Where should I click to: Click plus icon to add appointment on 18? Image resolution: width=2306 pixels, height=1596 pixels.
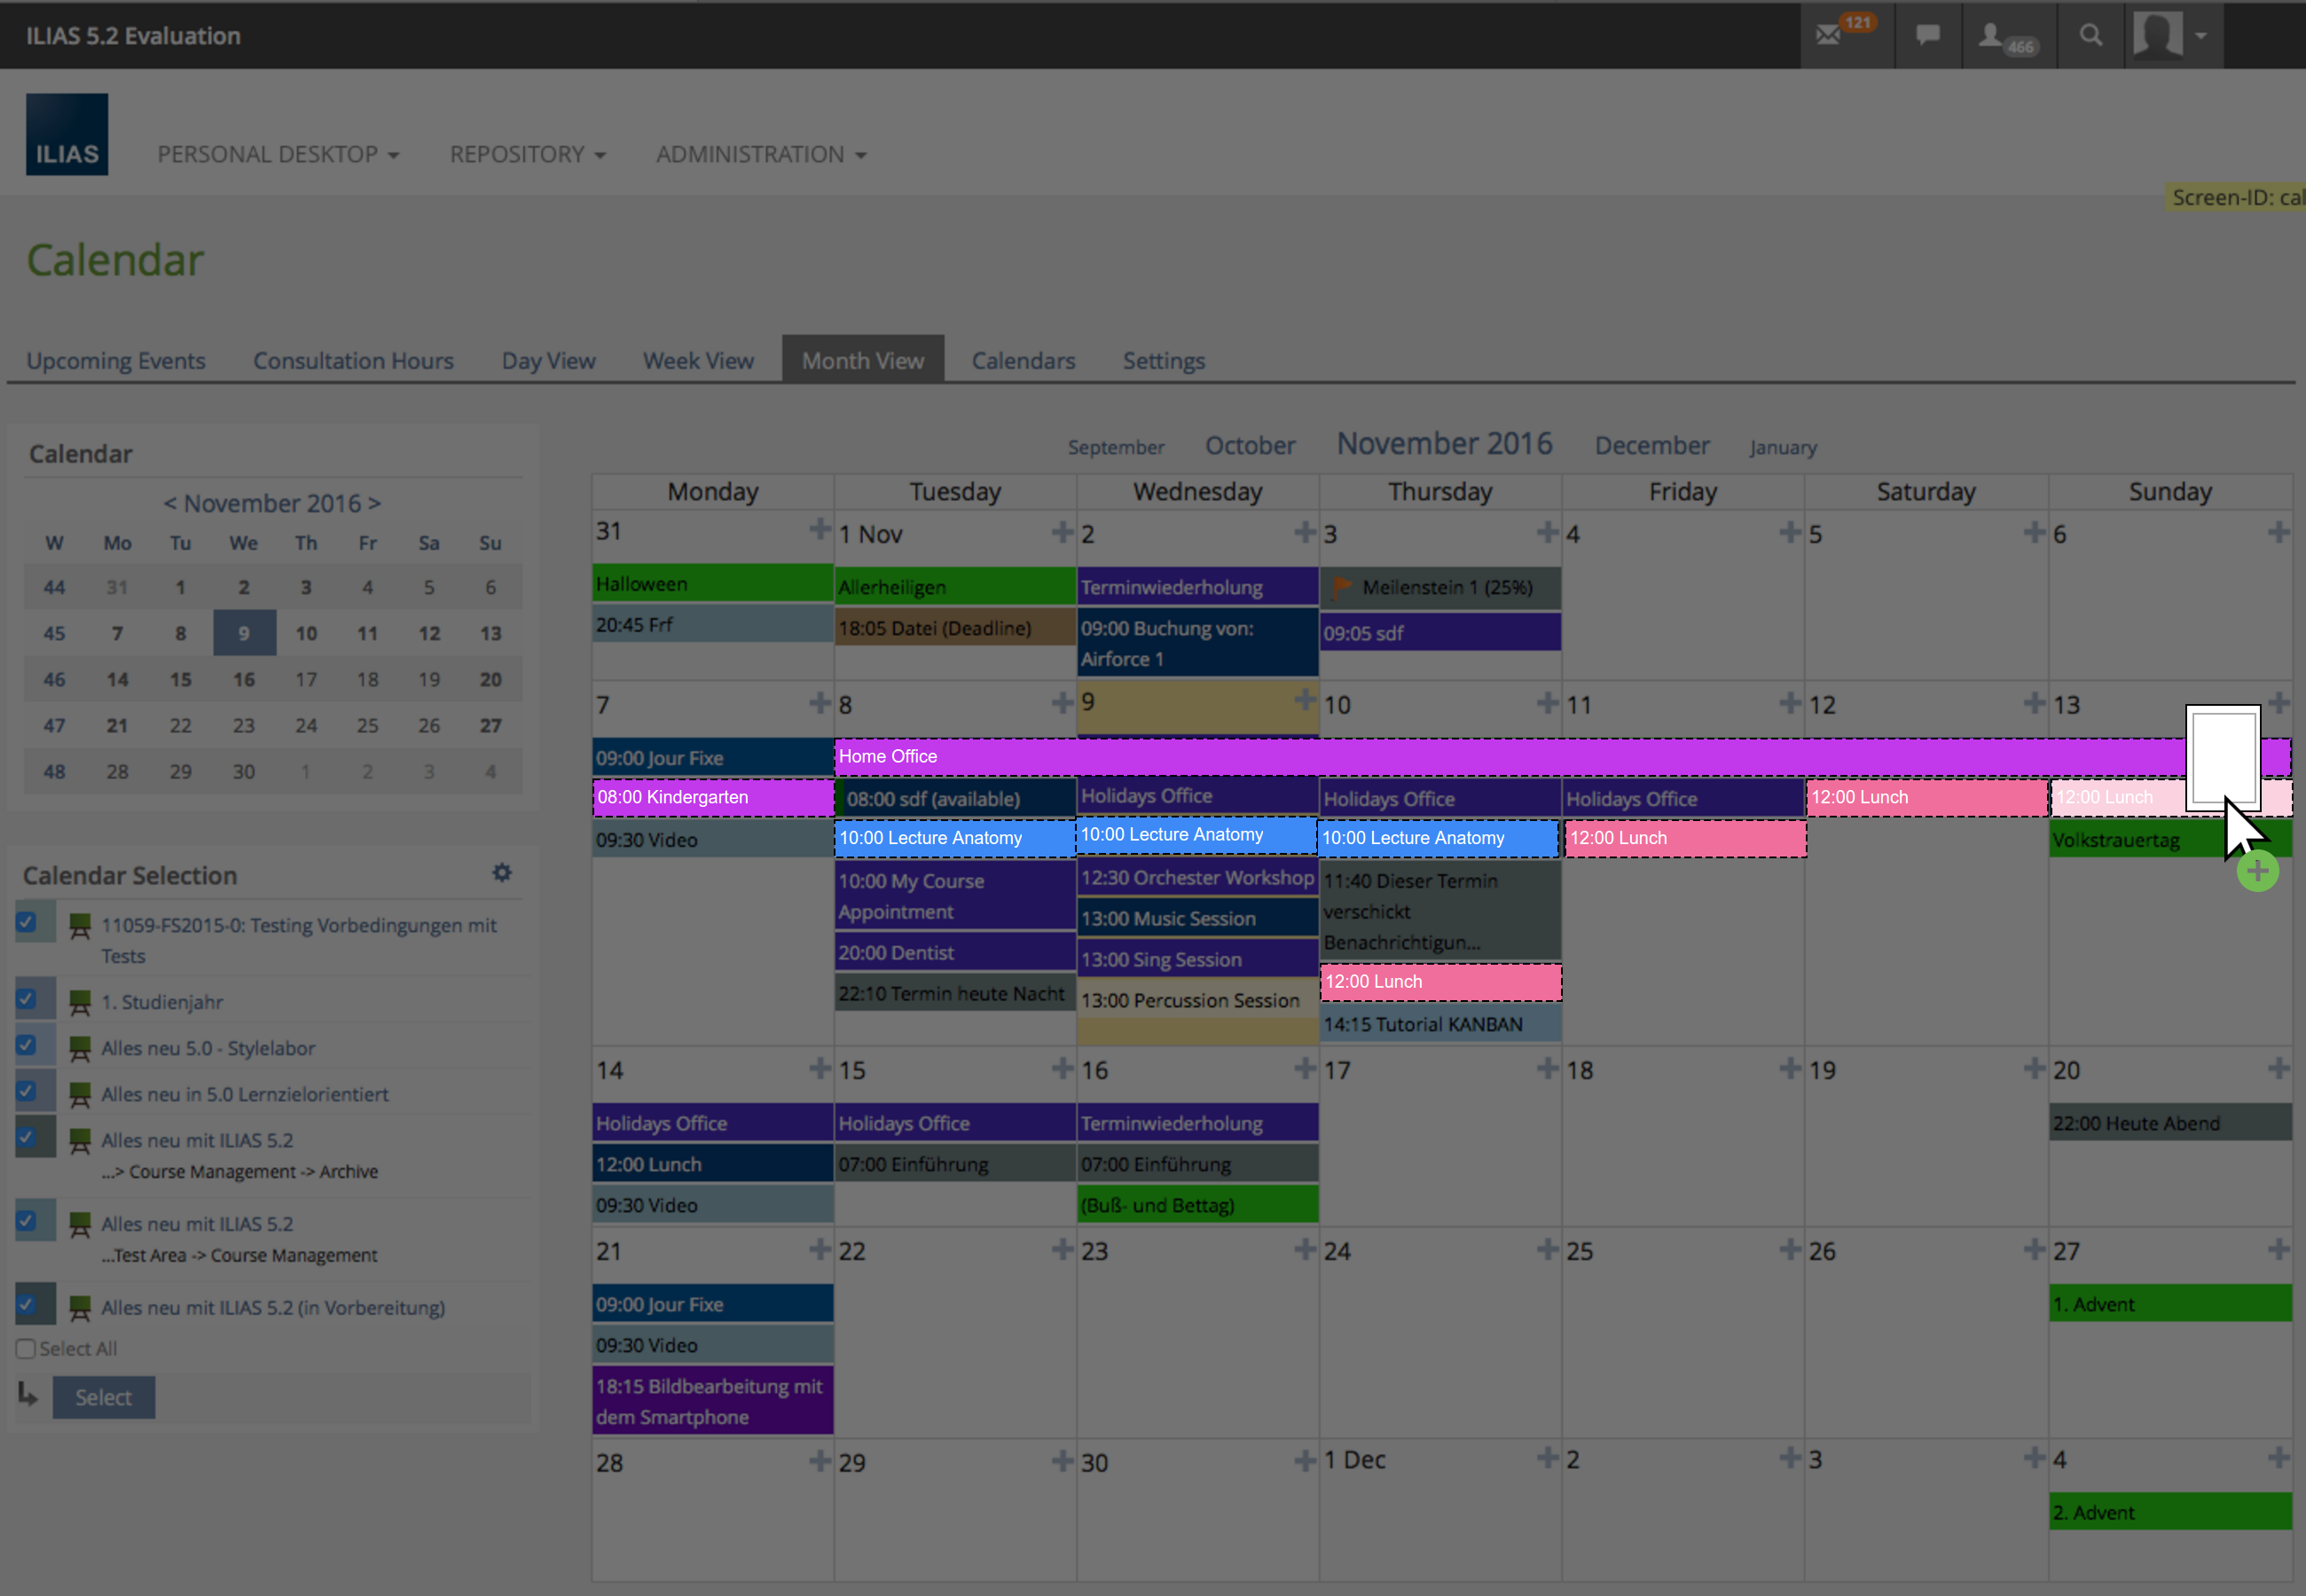point(1790,1069)
